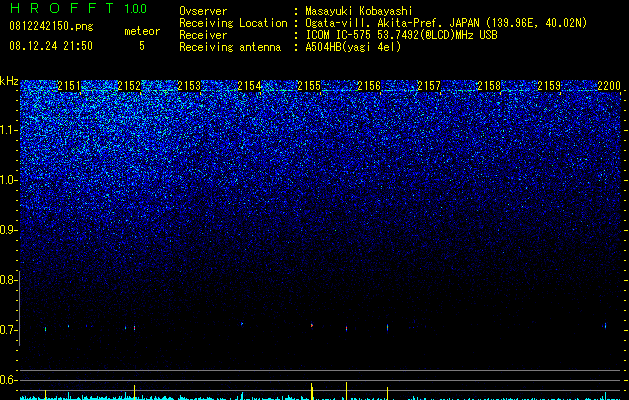The width and height of the screenshot is (629, 400).
Task: Click the HROFFT title text
Action: 62,8
